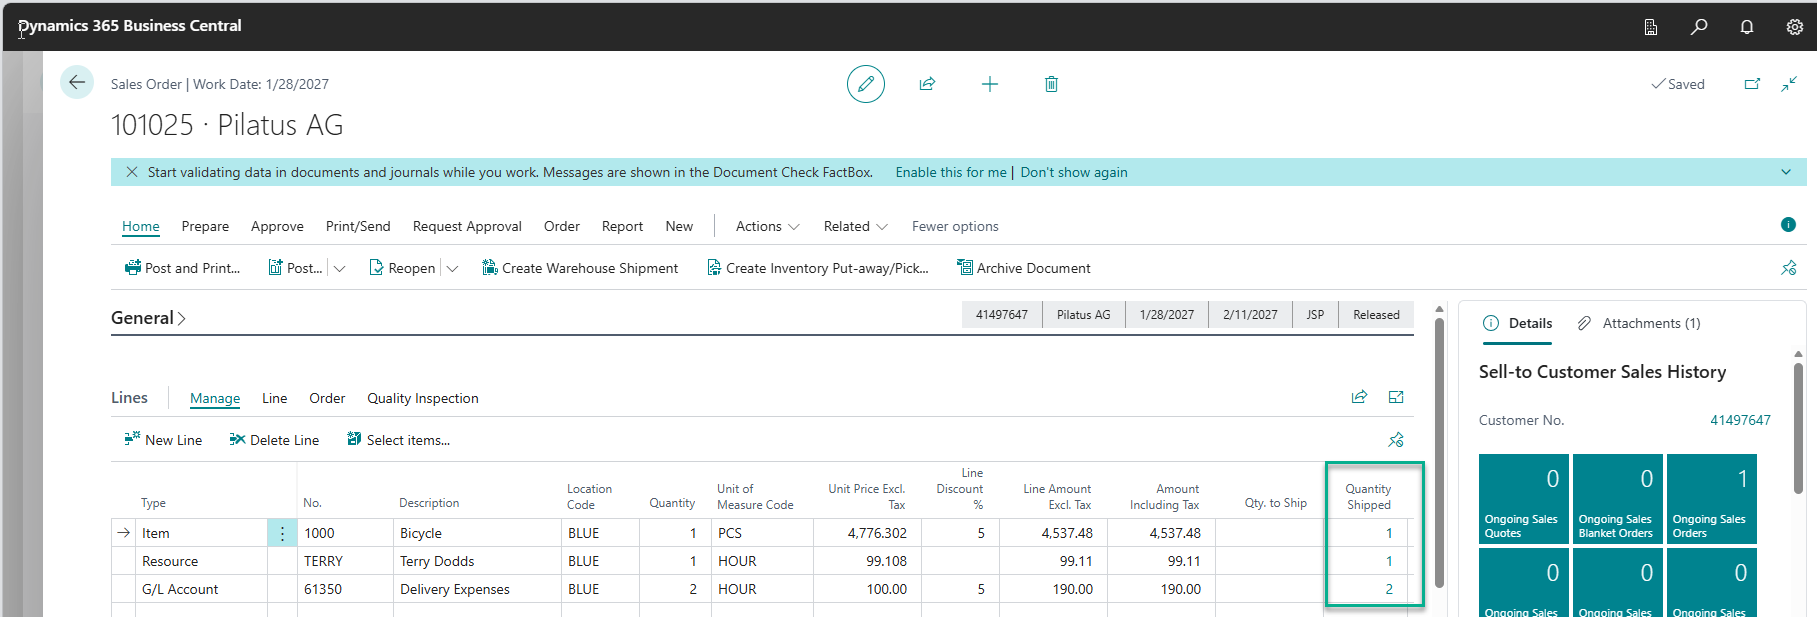Open the search magnifier in the top bar
This screenshot has height=617, width=1817.
click(x=1699, y=27)
